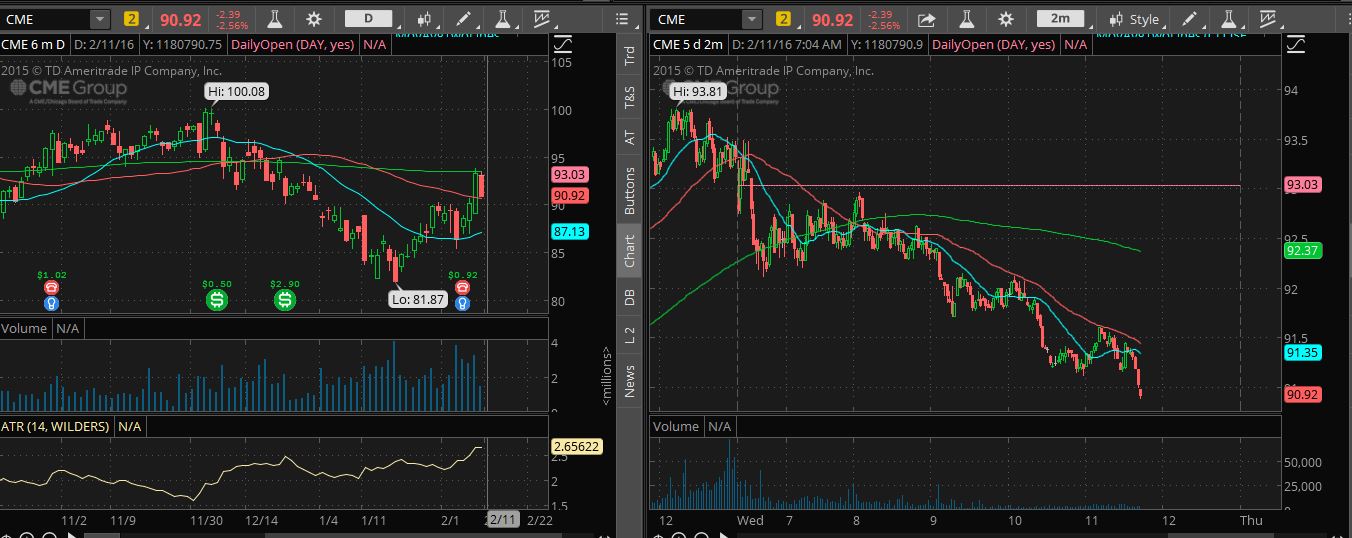Open chart settings gear on right chart
This screenshot has height=538, width=1352.
1006,19
